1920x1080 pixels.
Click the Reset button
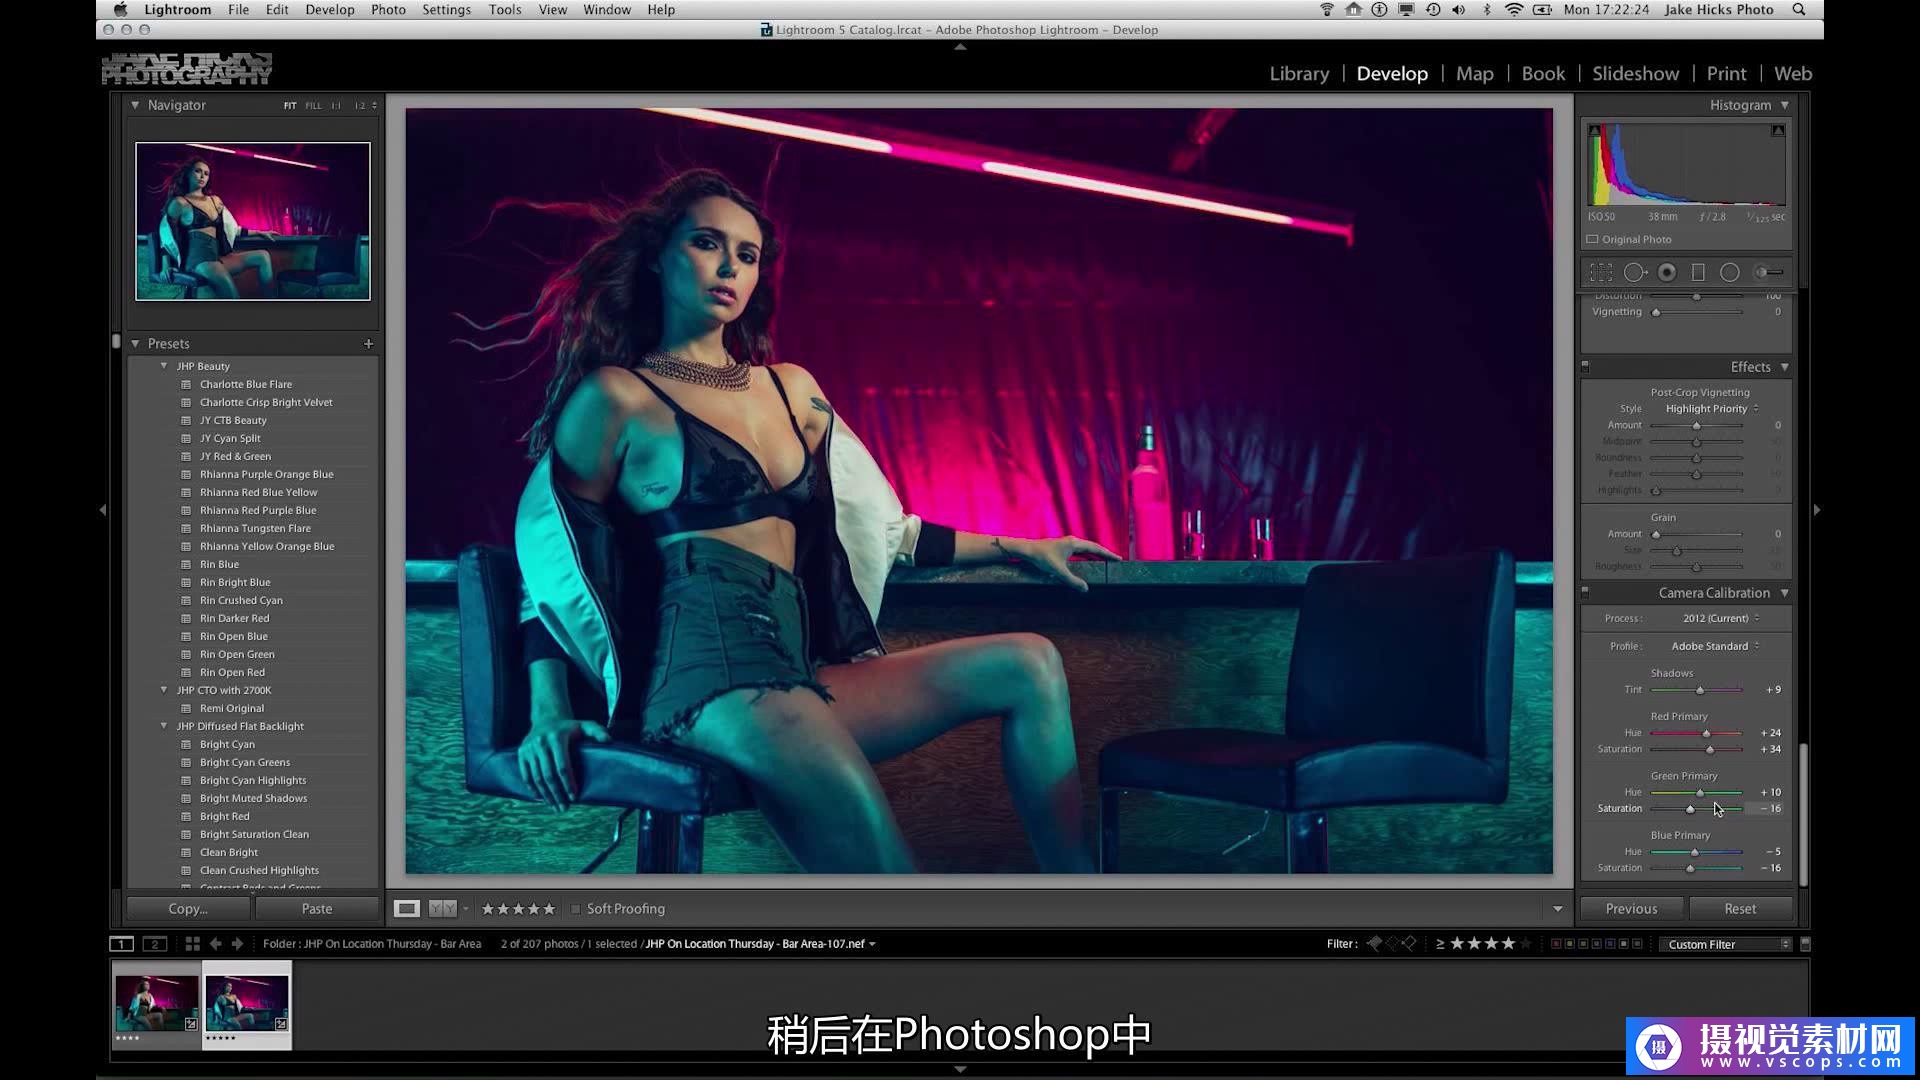[x=1741, y=908]
